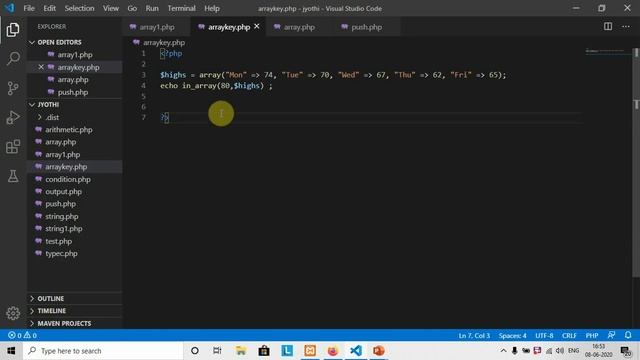Open Windows action center notifications

625,351
